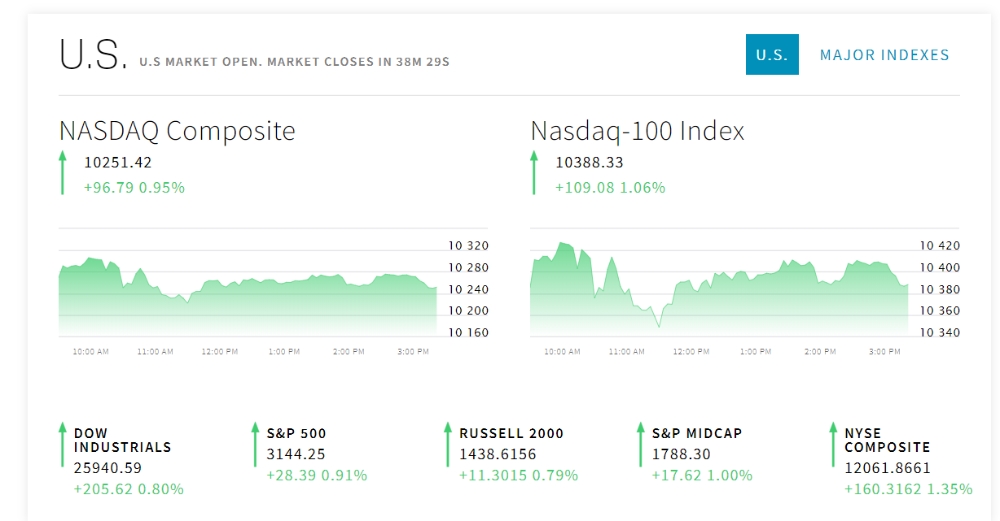
Task: Click 12:00 PM on NASDAQ Composite chart
Action: 219,351
